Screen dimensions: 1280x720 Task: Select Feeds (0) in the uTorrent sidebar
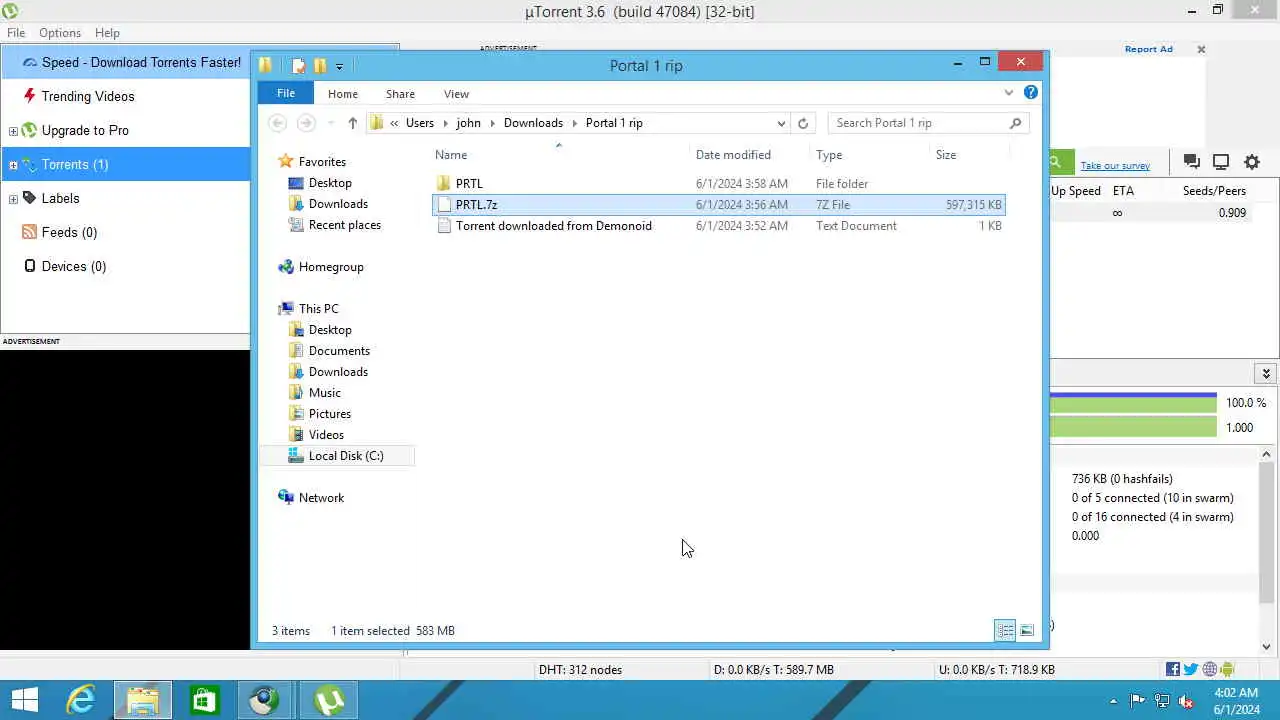(69, 233)
